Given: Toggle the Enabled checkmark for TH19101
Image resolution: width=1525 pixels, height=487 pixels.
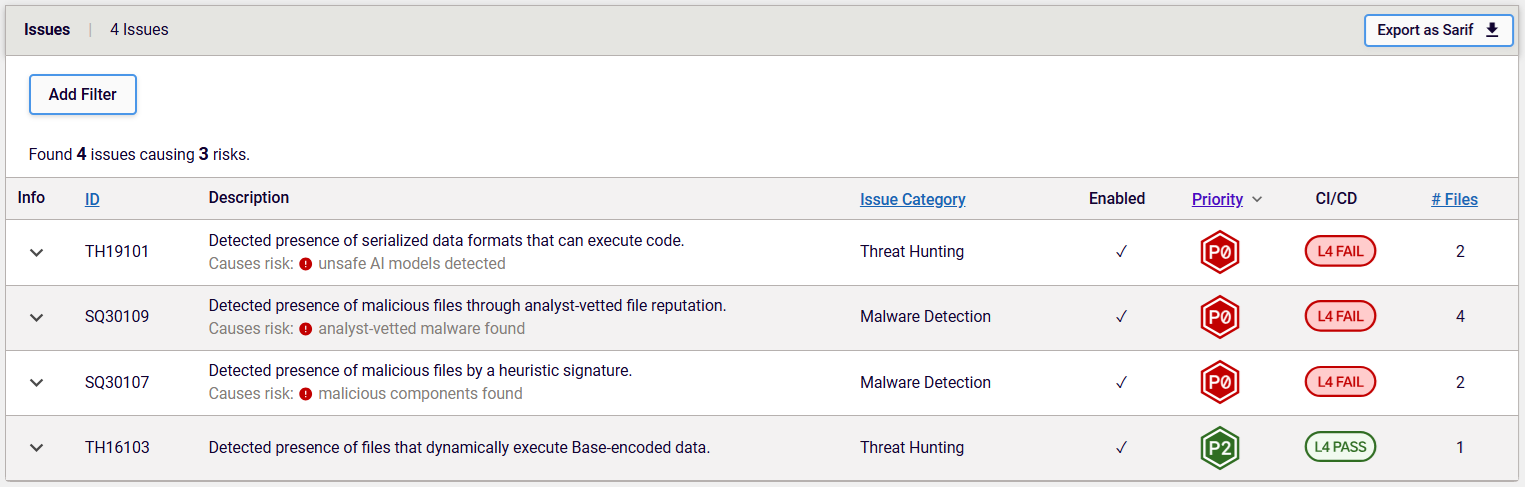Looking at the screenshot, I should (1121, 252).
